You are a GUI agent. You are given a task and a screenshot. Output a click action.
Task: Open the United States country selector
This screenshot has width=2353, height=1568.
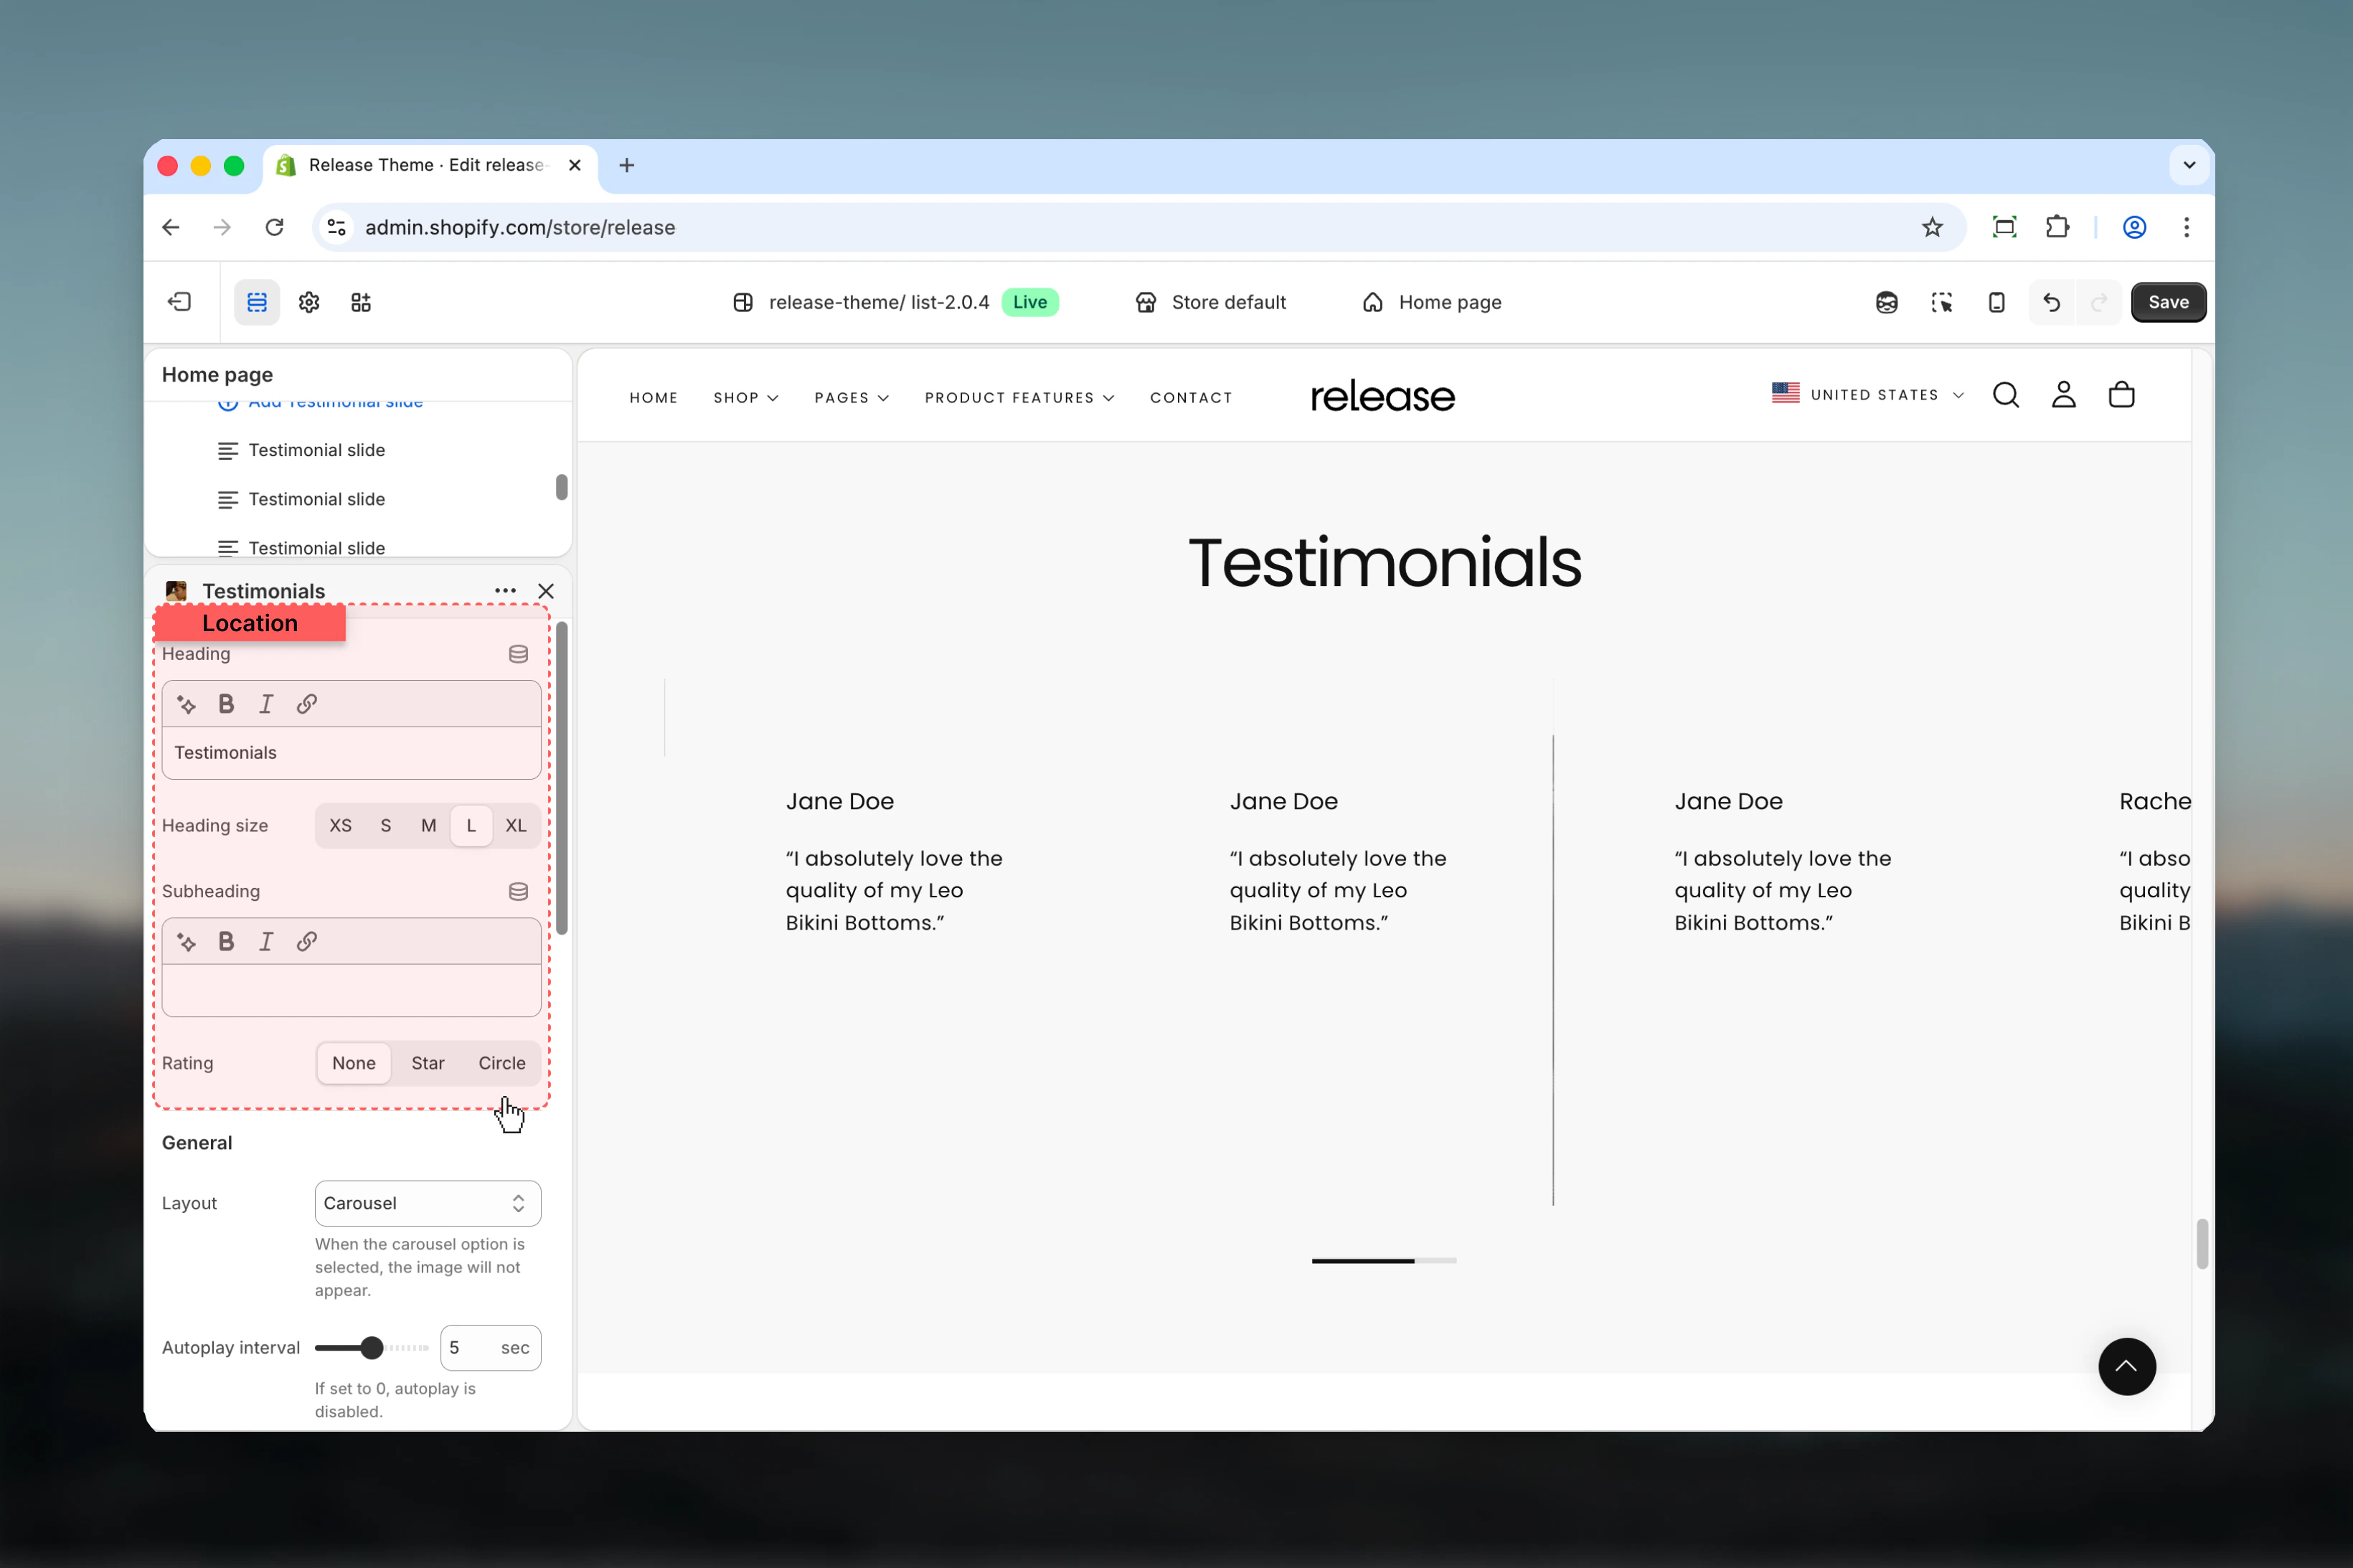[1867, 395]
